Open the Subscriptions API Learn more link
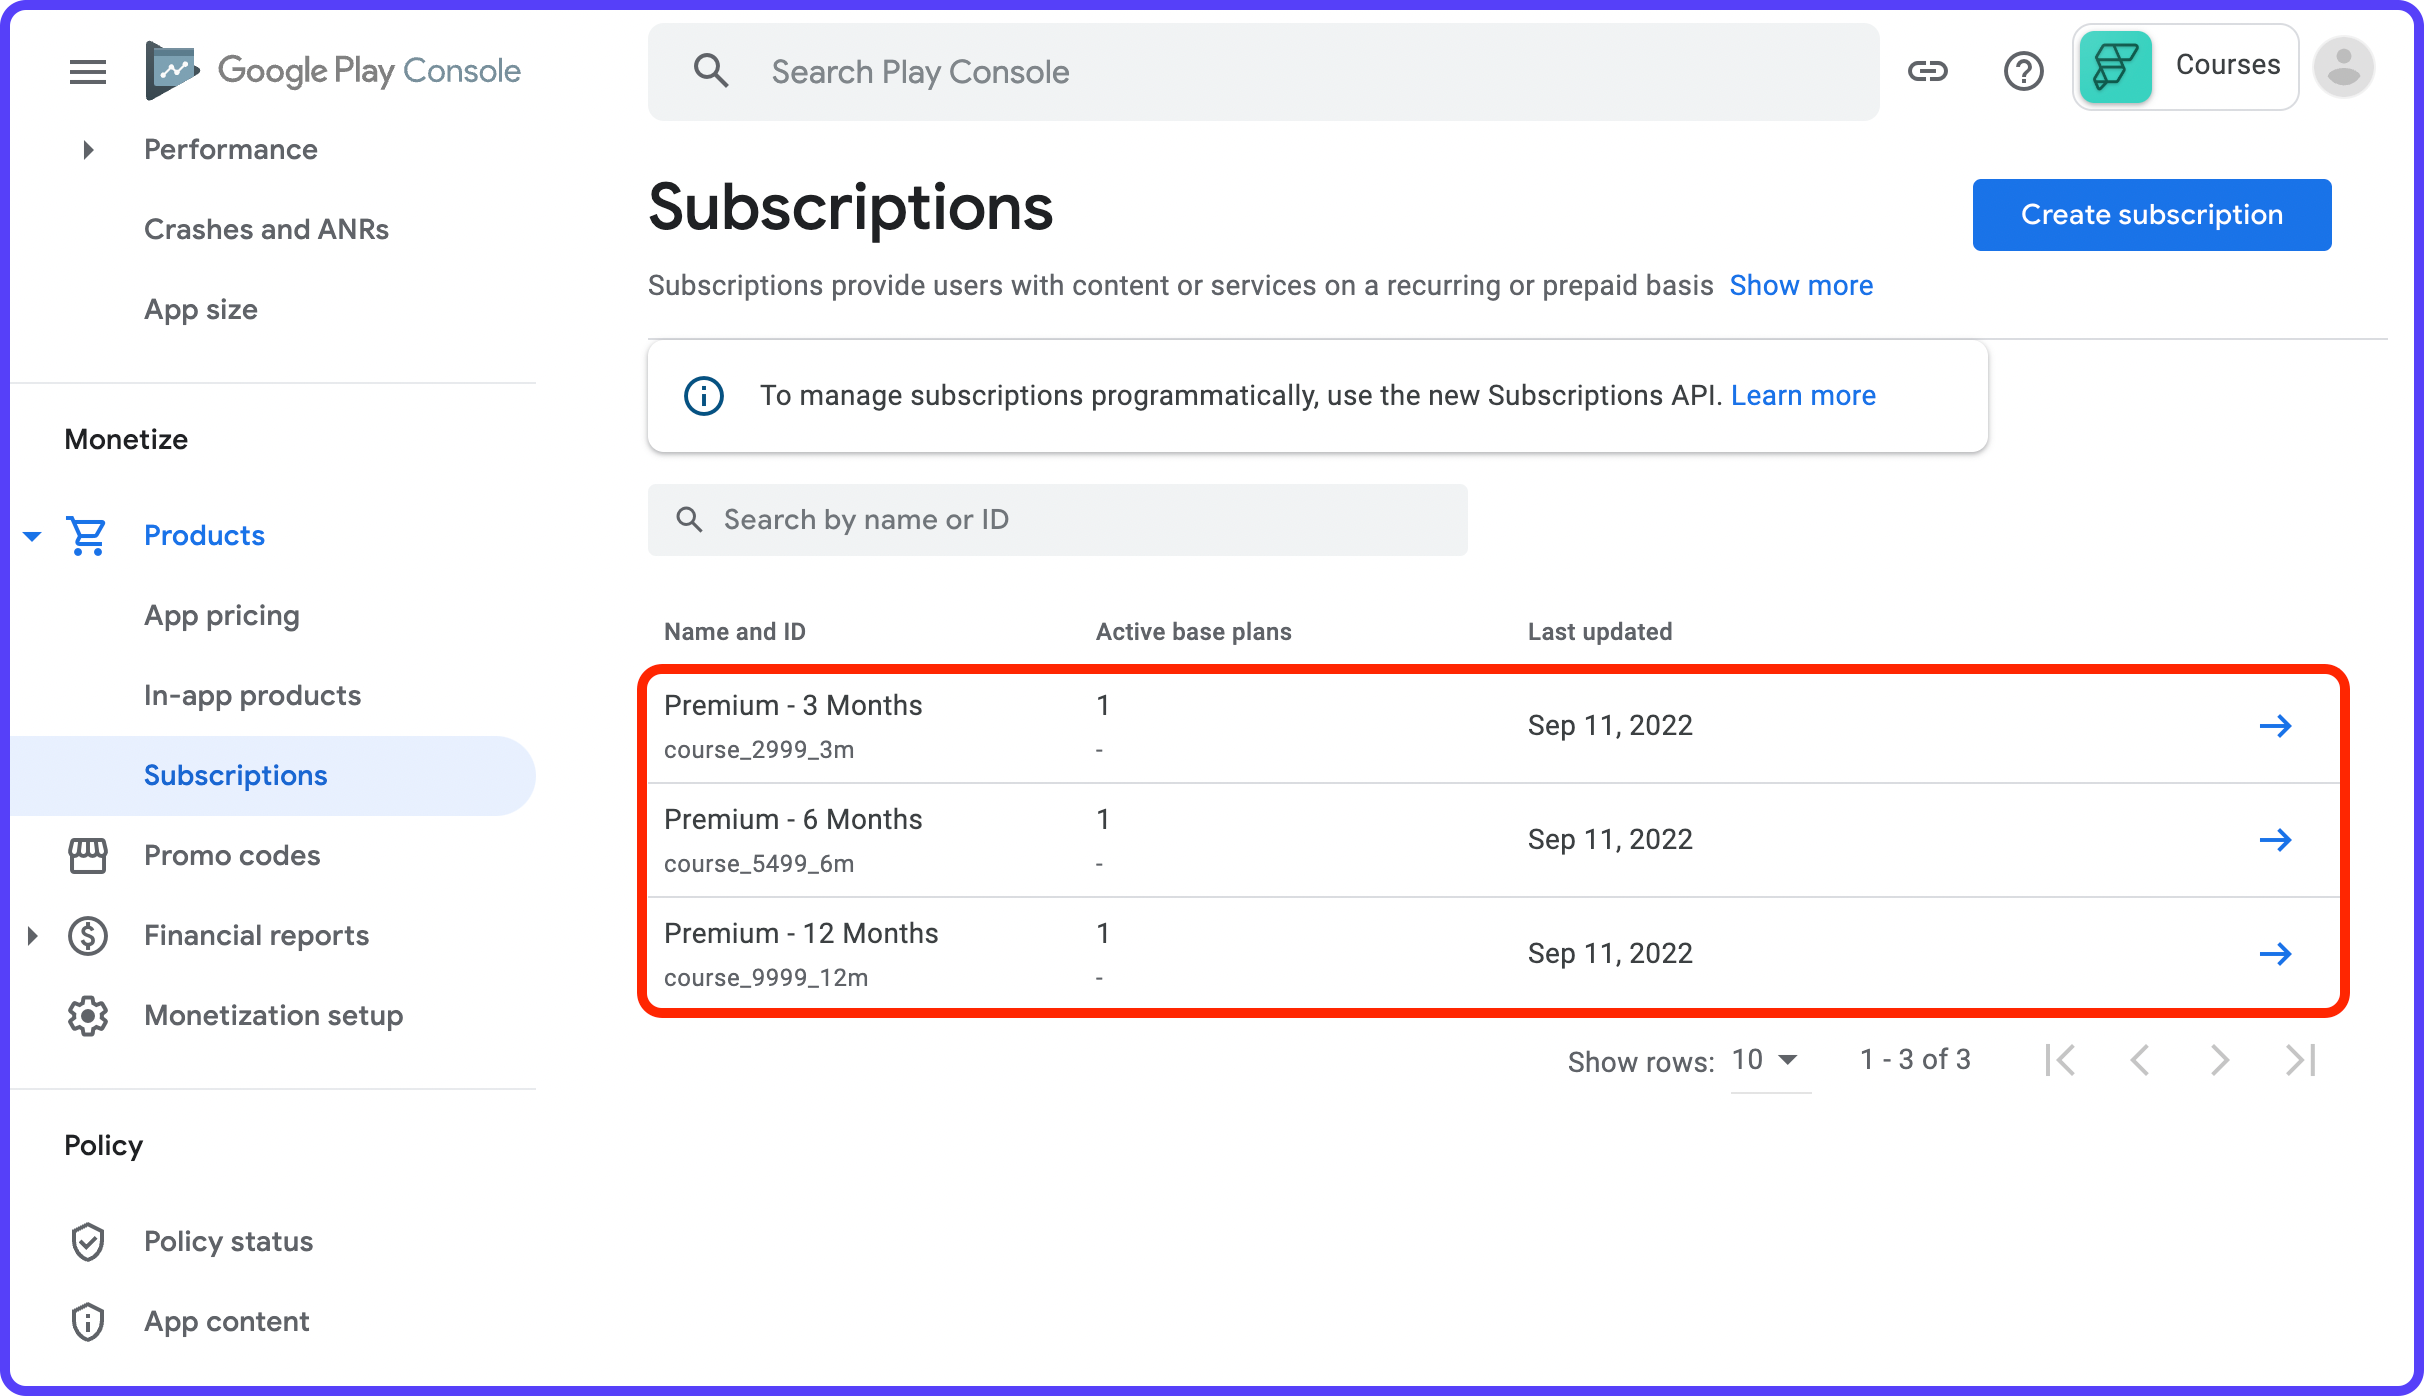Screen dimensions: 2424x1396 coord(1802,395)
